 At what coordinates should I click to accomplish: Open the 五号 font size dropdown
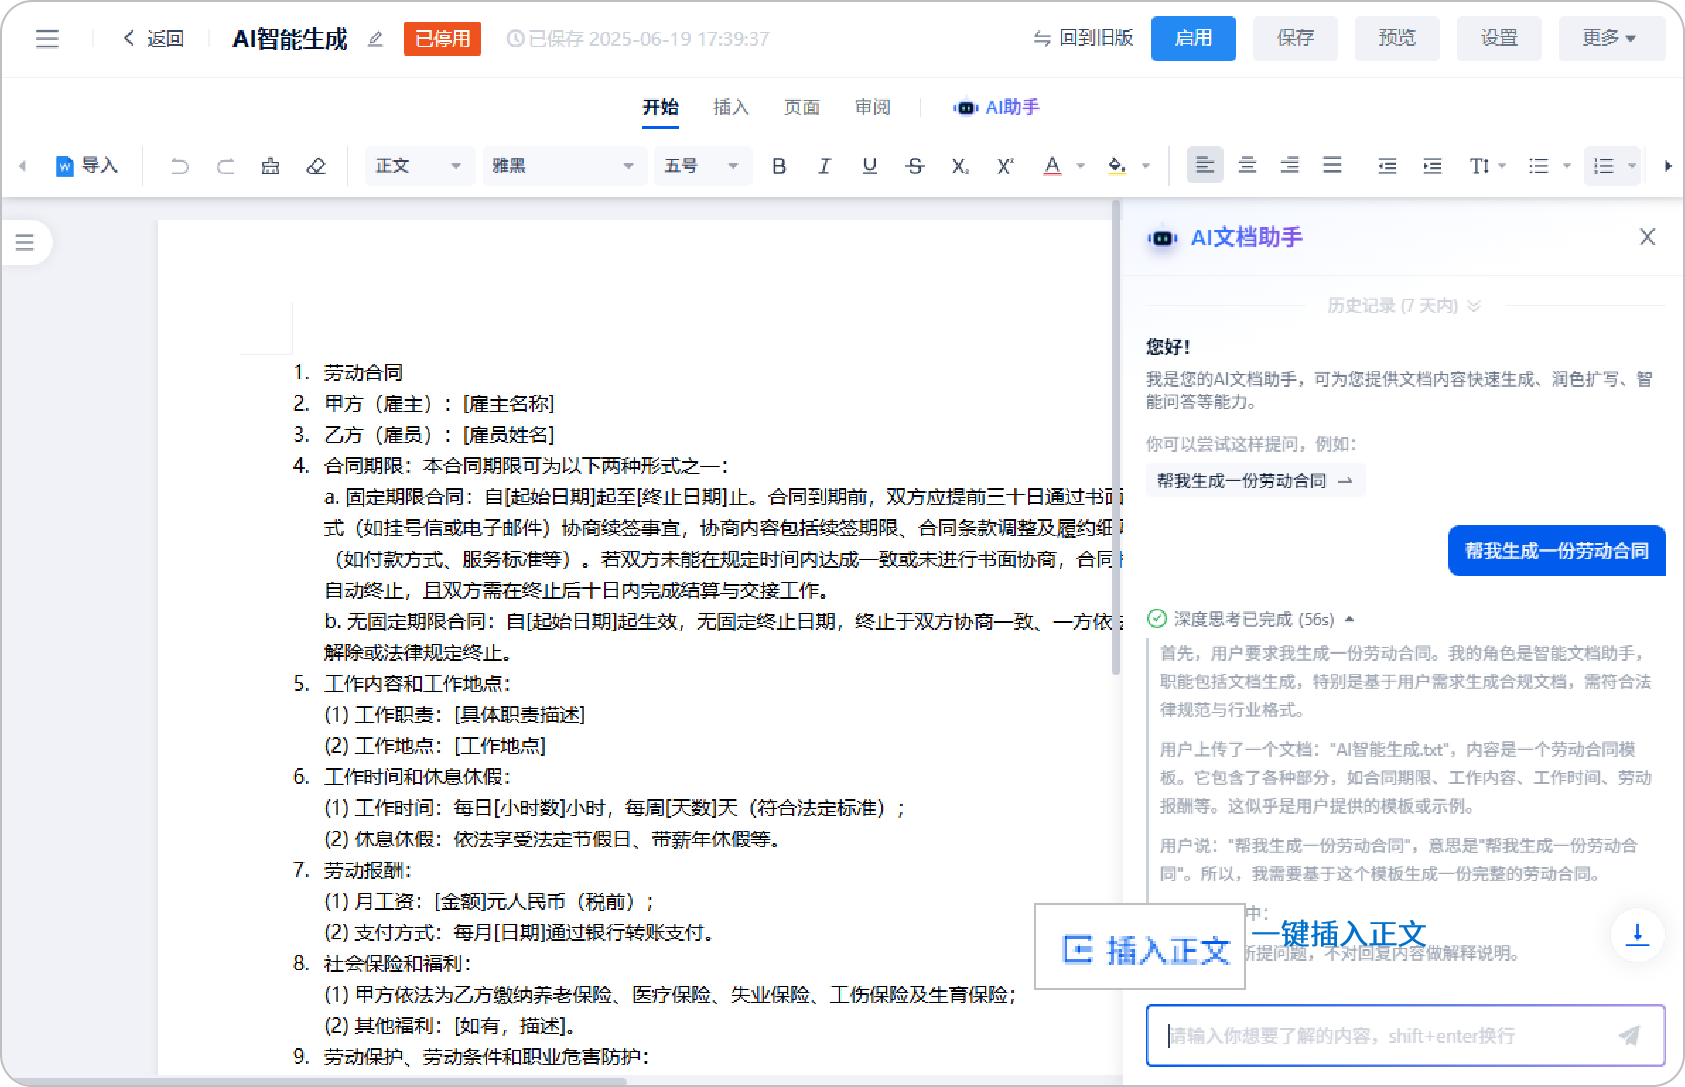click(x=702, y=166)
